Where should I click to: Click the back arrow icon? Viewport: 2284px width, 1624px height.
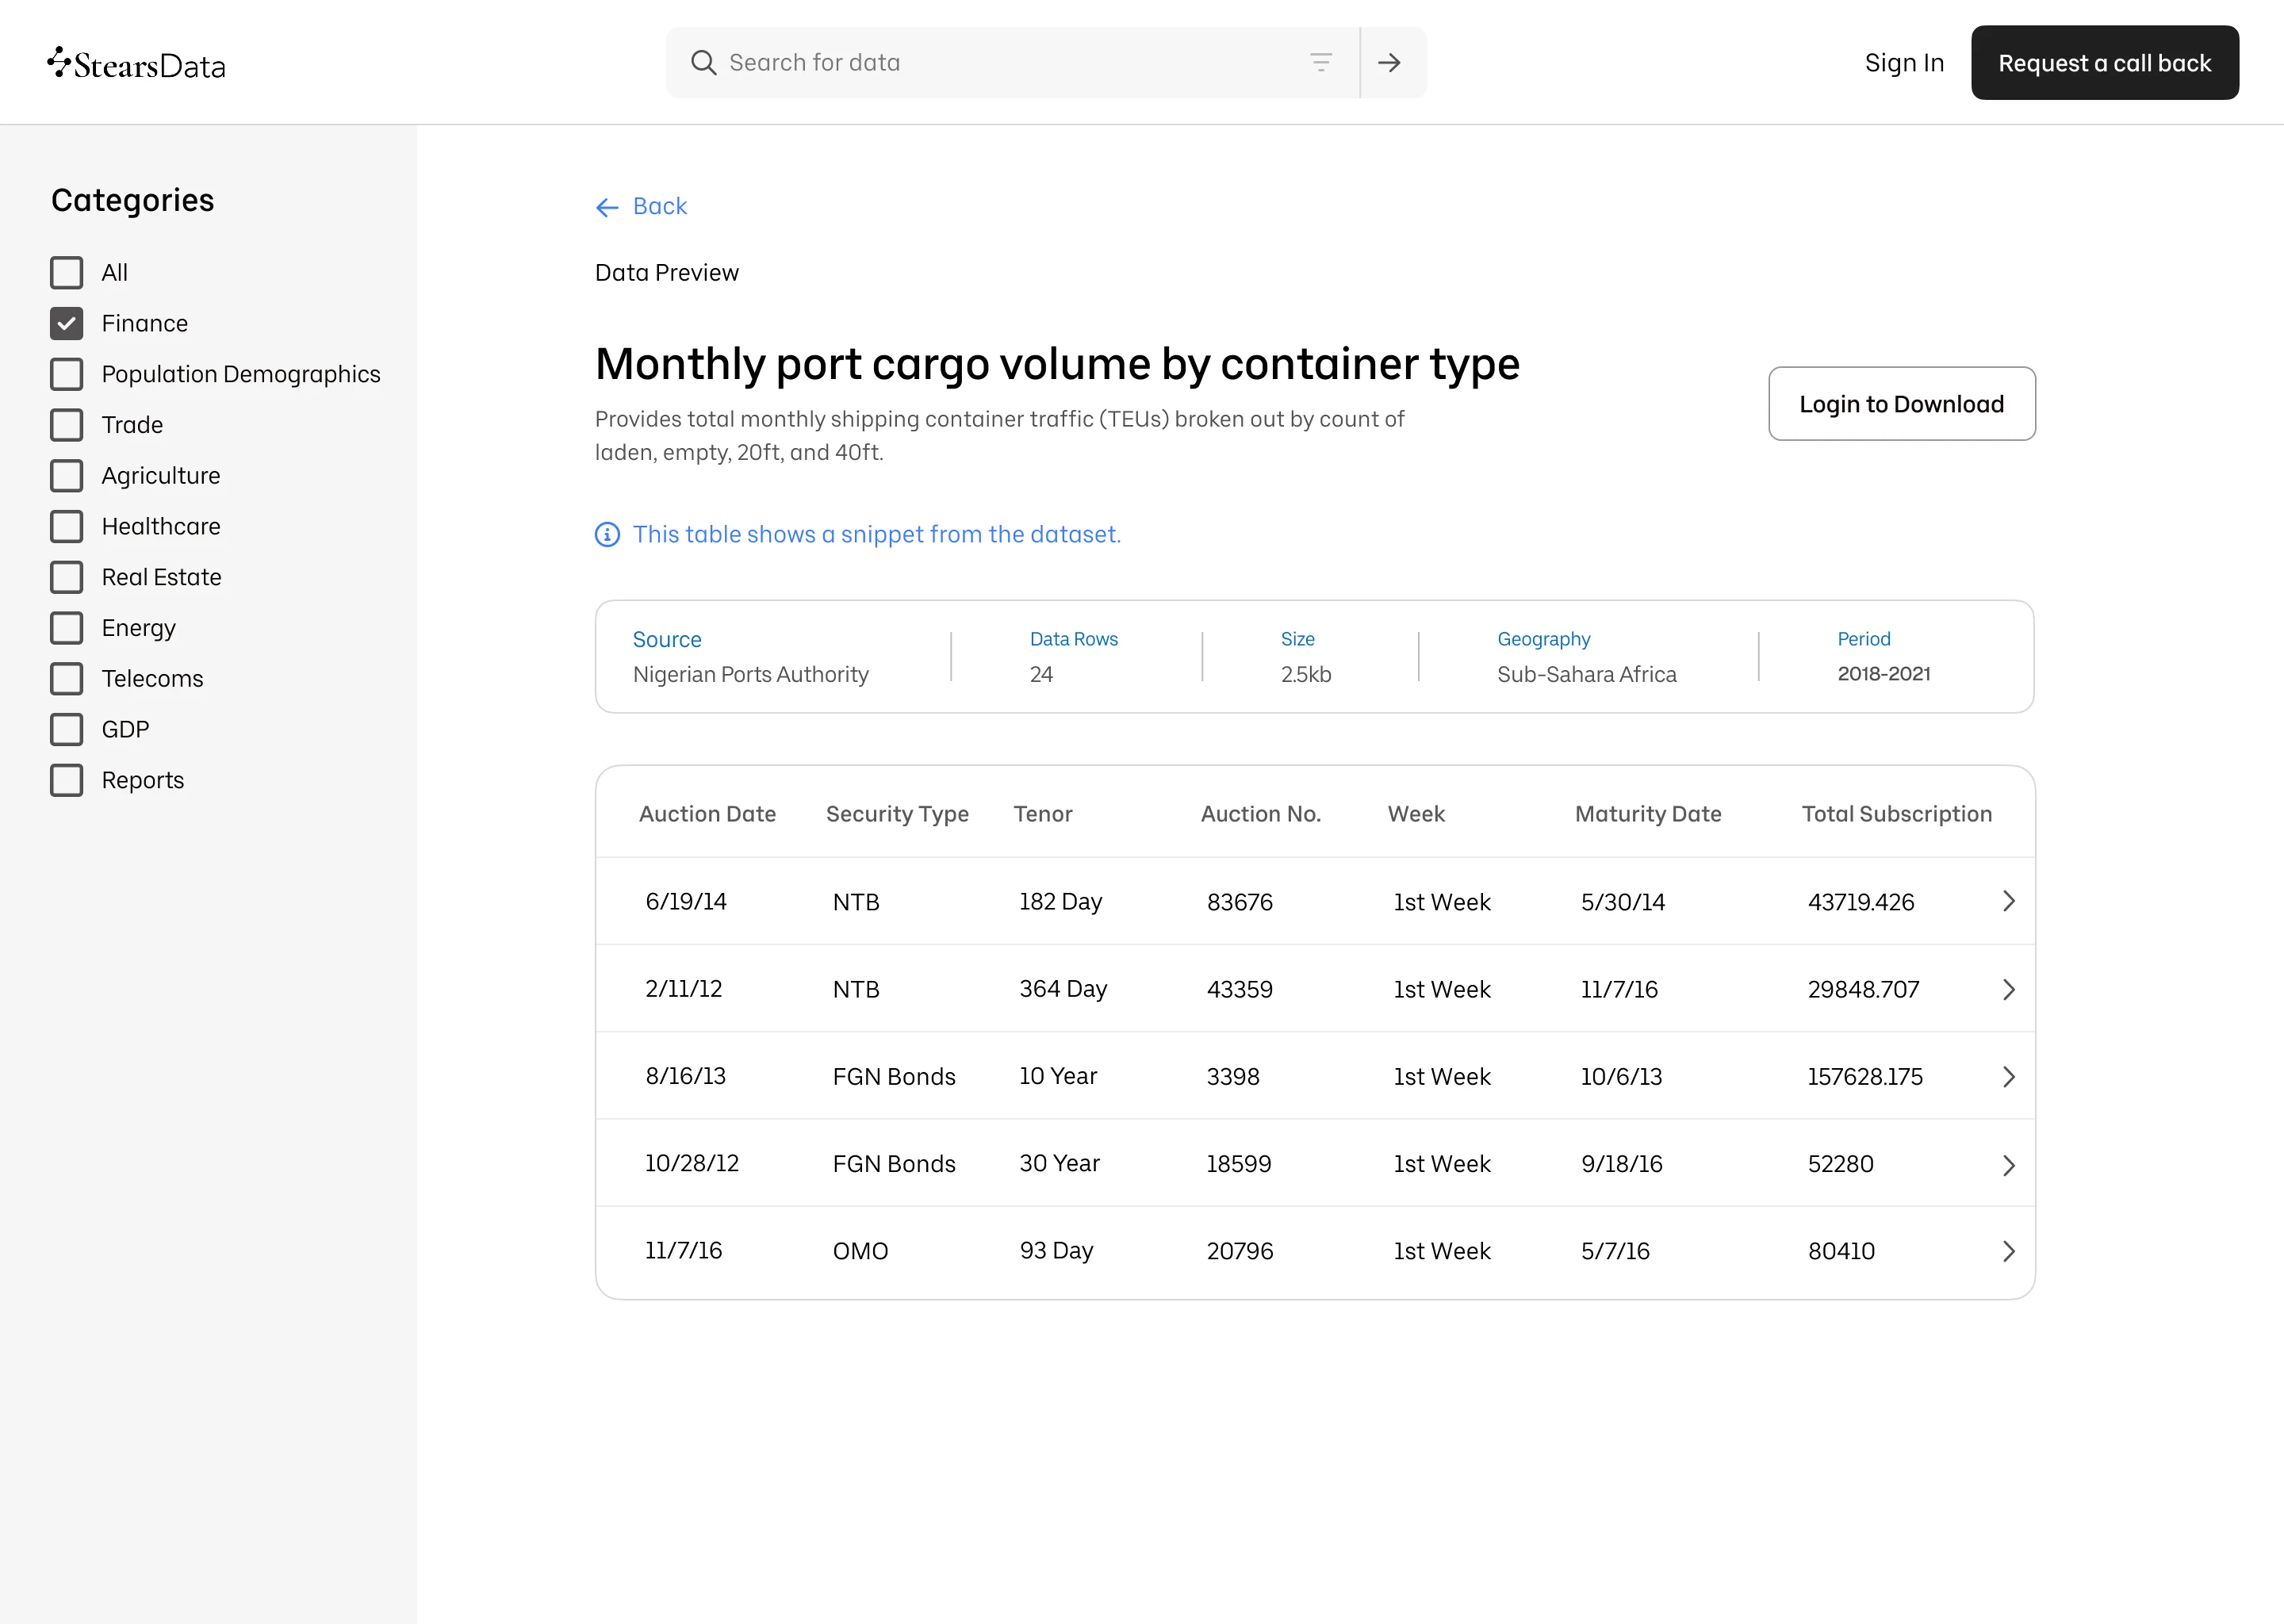coord(607,207)
